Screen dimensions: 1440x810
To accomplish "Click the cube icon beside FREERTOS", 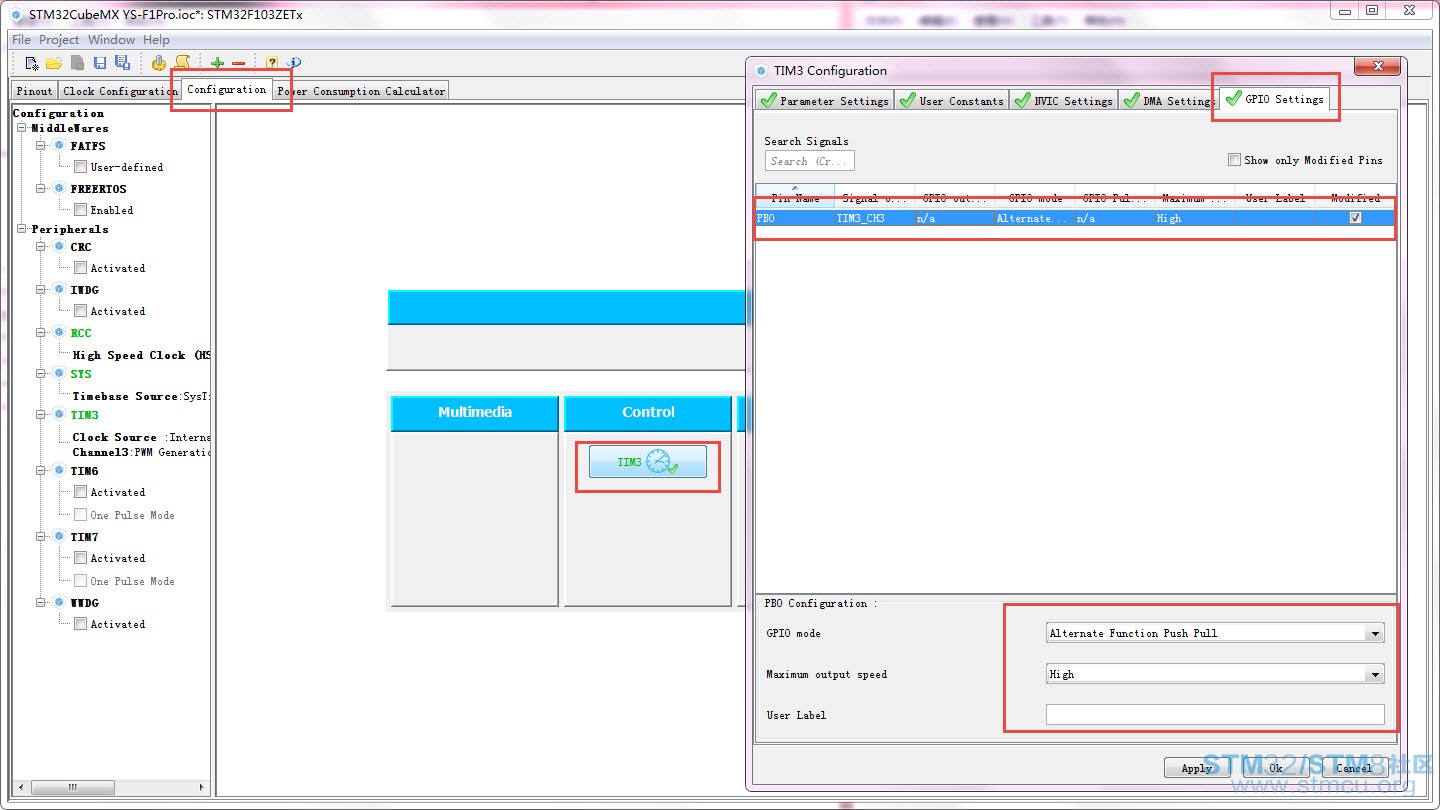I will 59,189.
